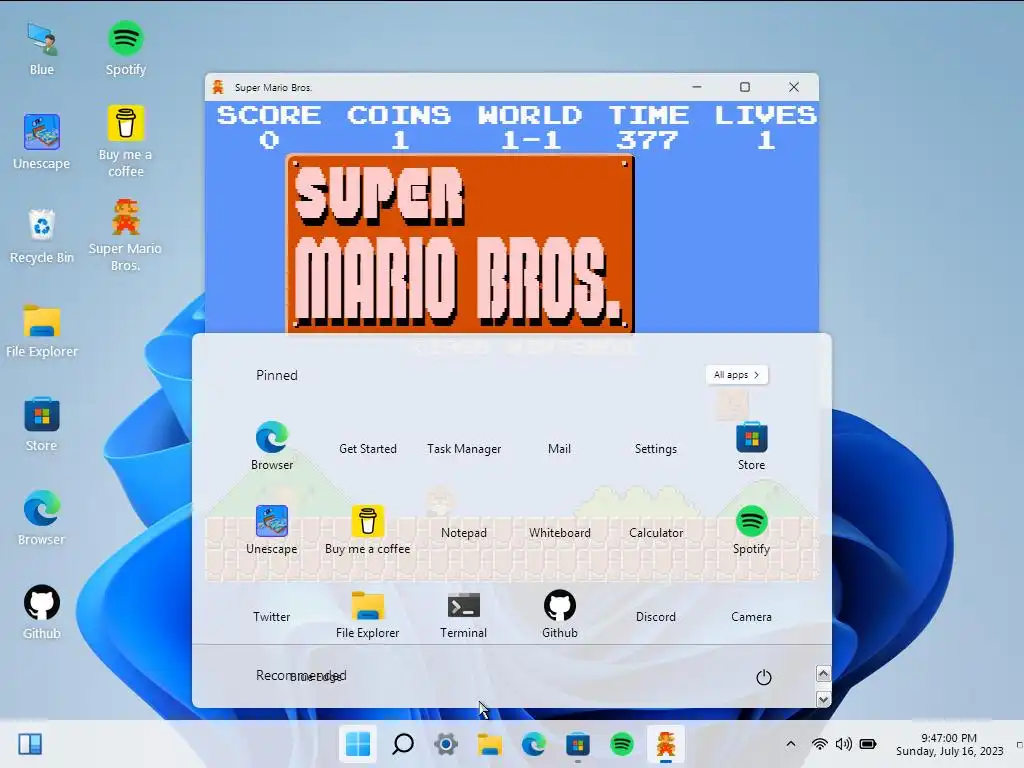Viewport: 1024px width, 768px height.
Task: Open File Explorer from the taskbar
Action: (x=490, y=744)
